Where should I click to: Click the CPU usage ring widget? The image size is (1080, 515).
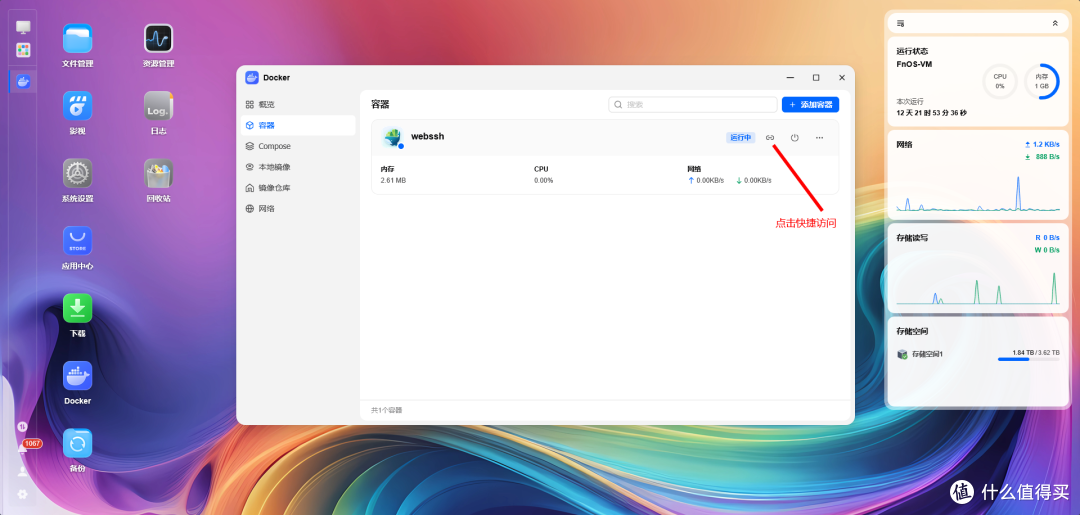(x=999, y=82)
